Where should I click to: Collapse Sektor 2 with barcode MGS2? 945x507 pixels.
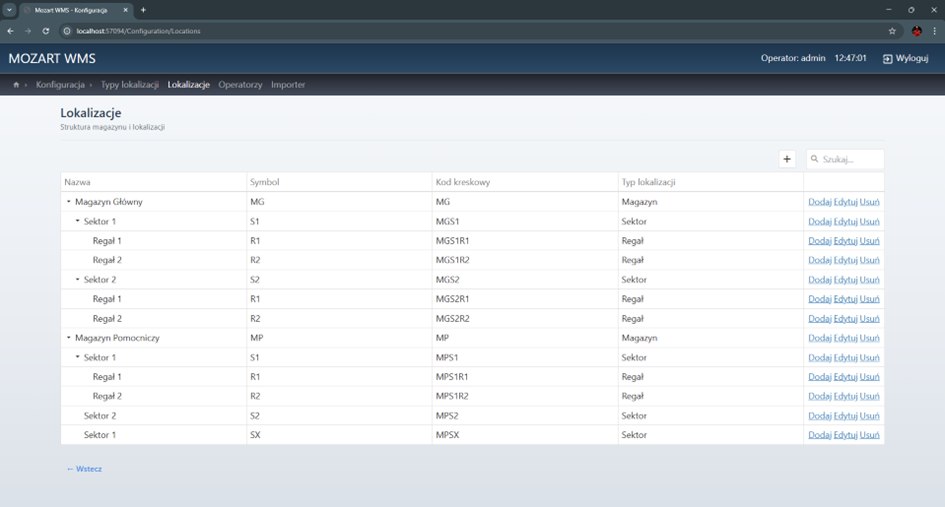click(78, 280)
